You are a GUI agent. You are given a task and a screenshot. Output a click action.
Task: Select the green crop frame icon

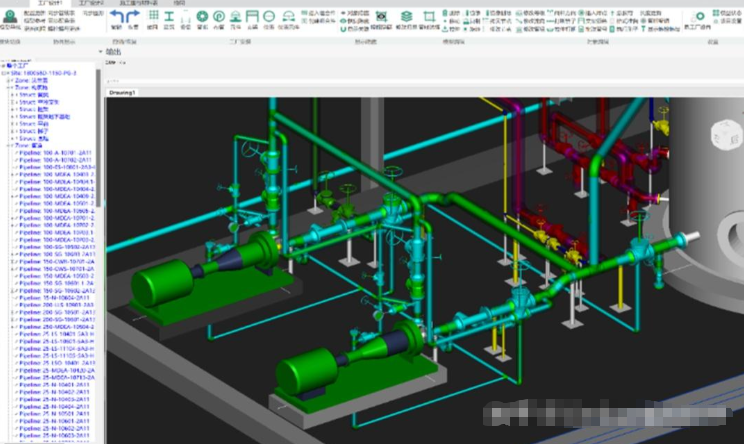pos(429,16)
